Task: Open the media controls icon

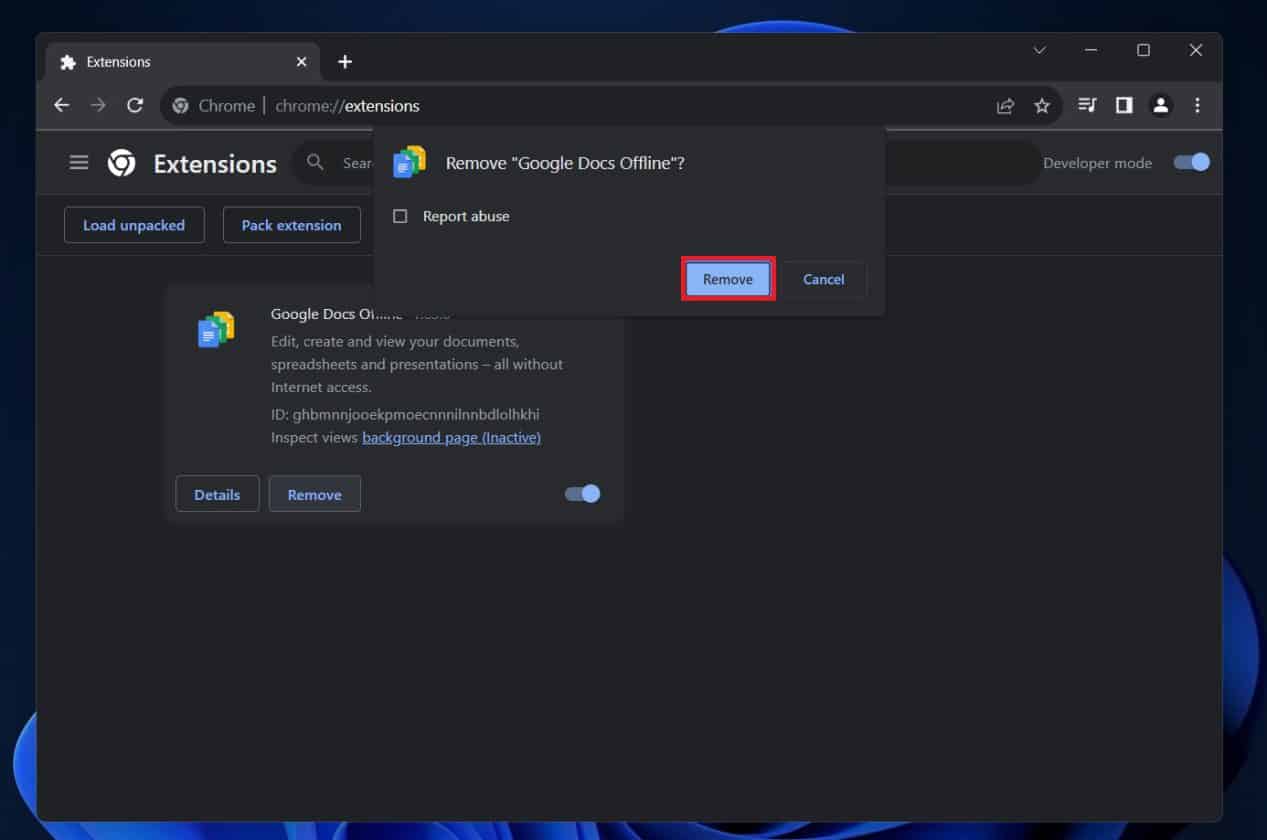Action: [x=1087, y=105]
